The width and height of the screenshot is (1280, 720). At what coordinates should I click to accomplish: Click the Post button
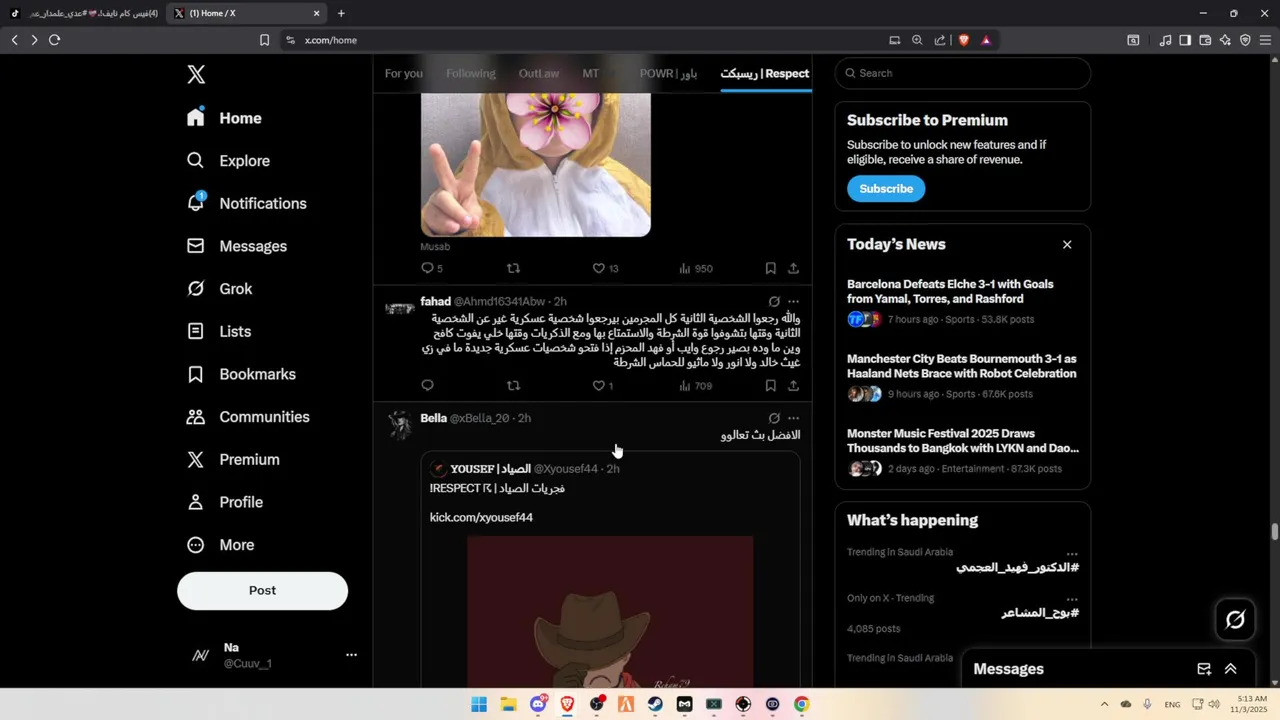(262, 591)
